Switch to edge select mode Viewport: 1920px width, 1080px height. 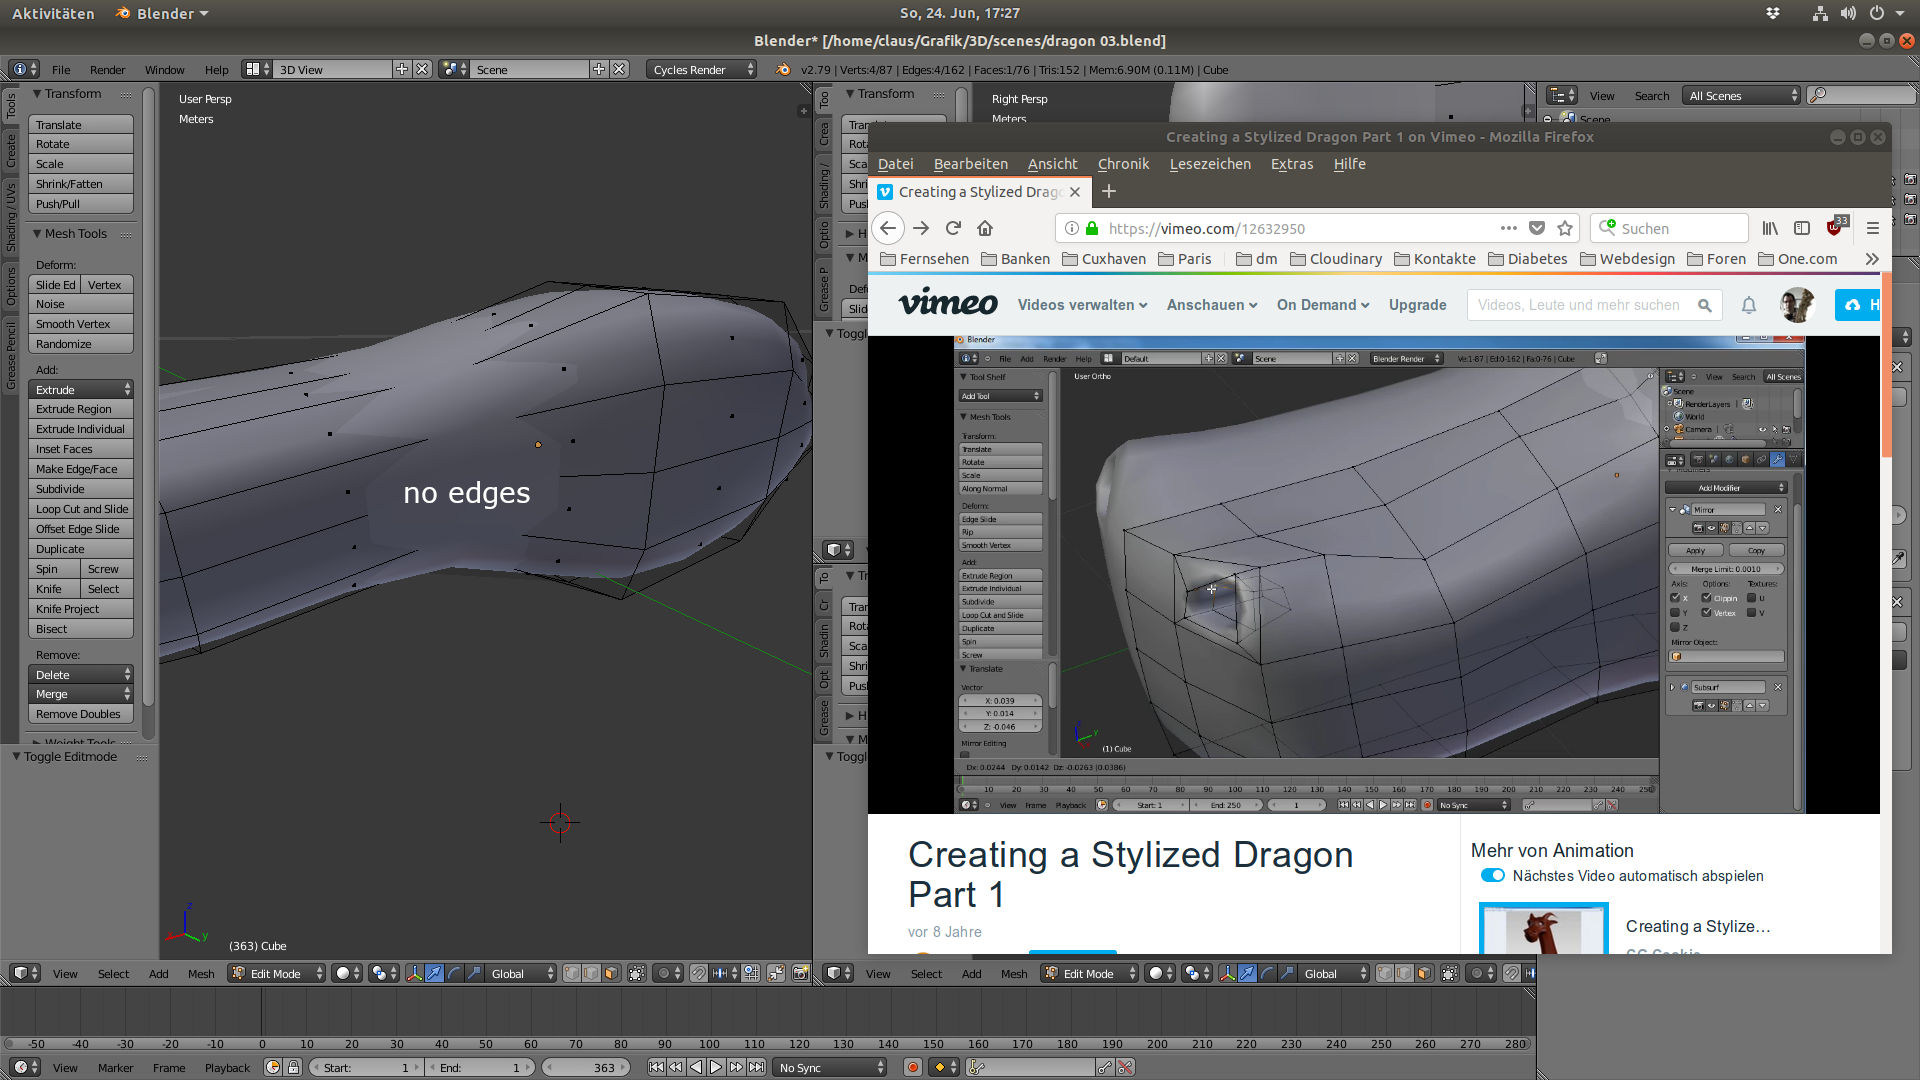(x=591, y=973)
